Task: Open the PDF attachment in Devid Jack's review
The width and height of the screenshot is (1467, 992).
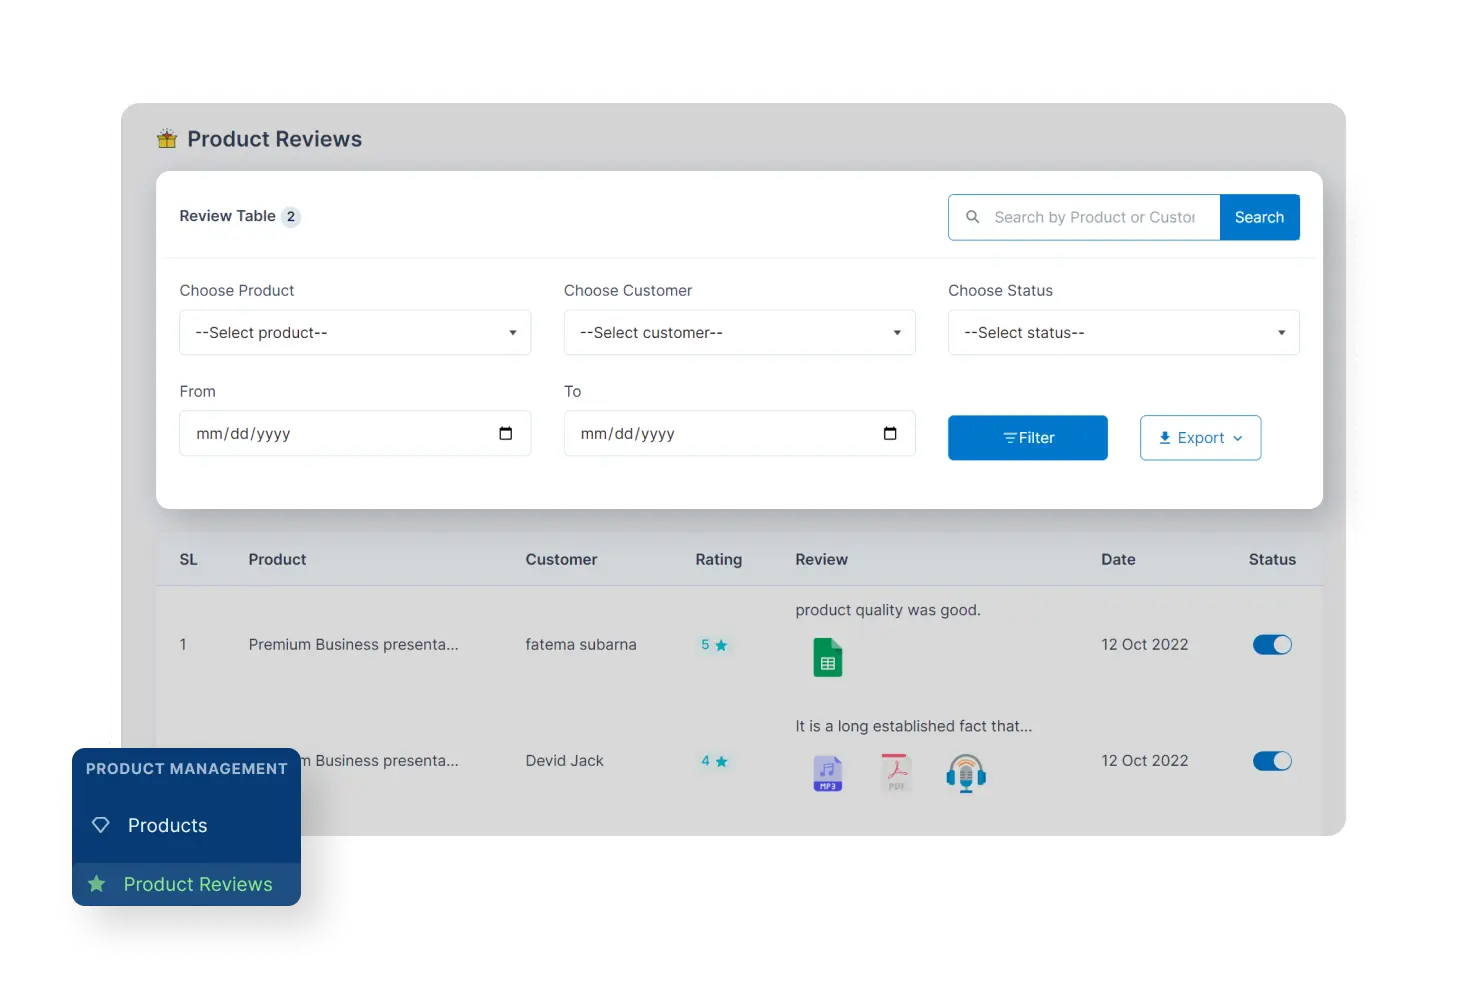Action: coord(896,772)
